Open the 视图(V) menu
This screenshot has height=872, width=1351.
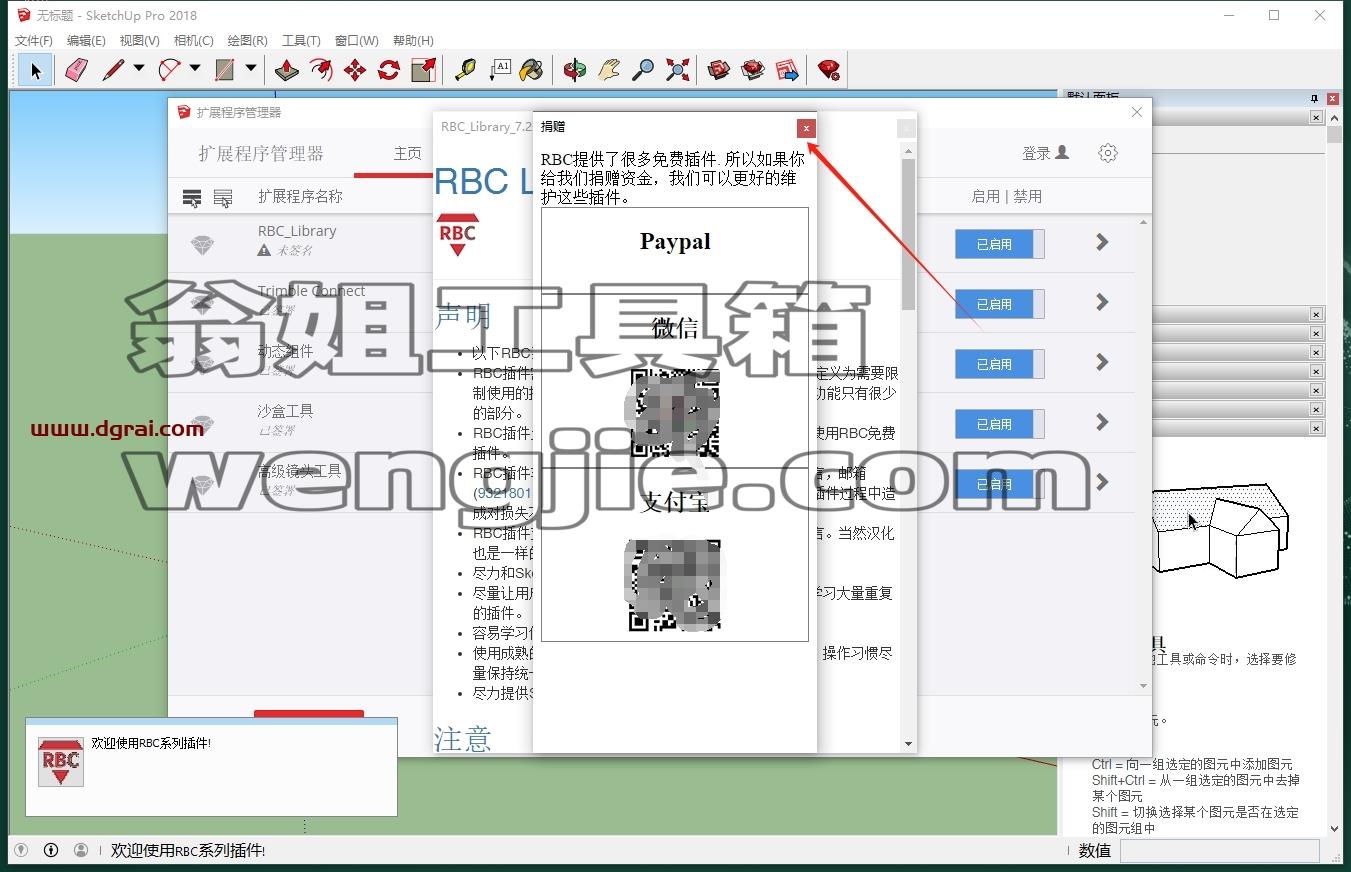point(139,40)
